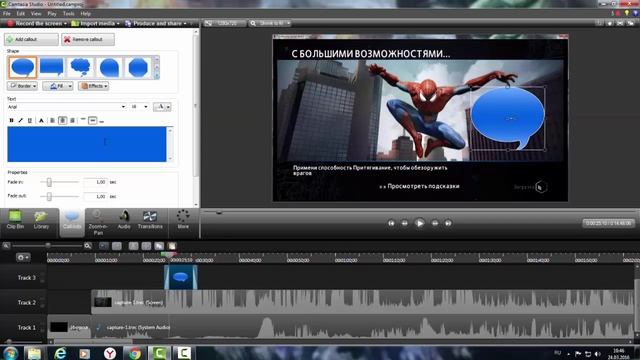Viewport: 640px width, 360px height.
Task: Select the blue speech bubble on the preview canvas
Action: click(x=507, y=118)
